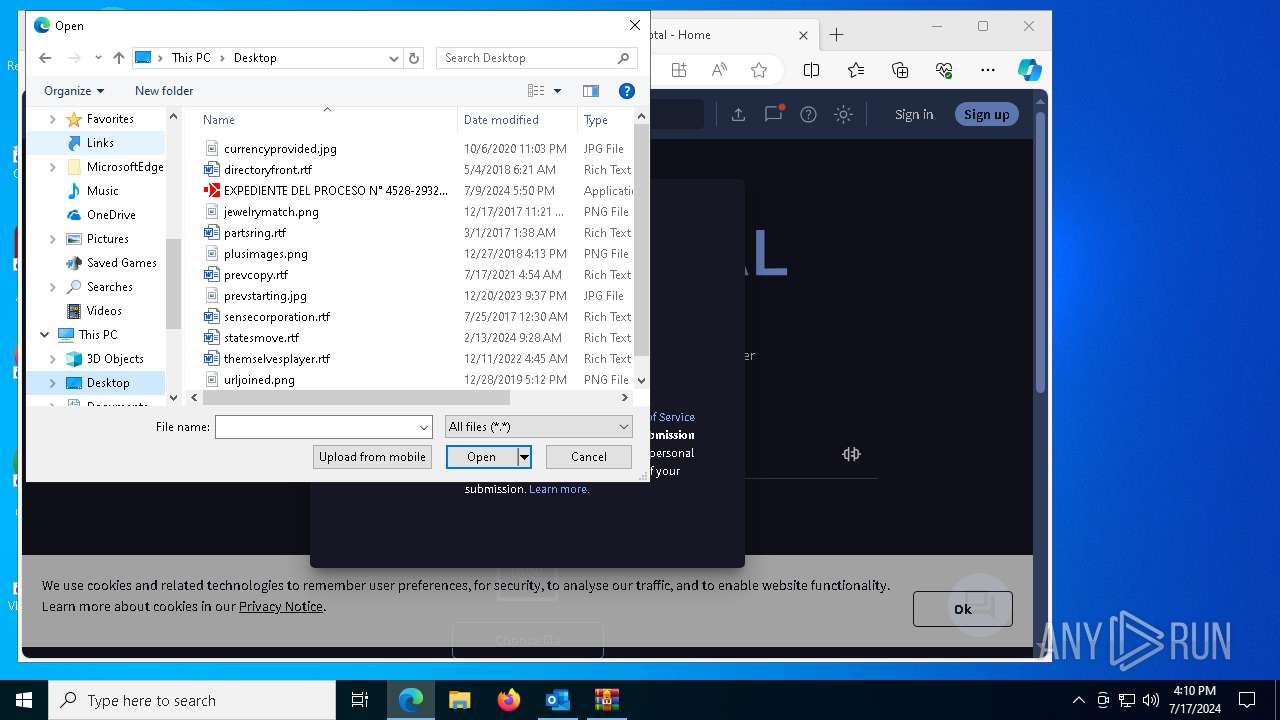Screen dimensions: 1280x720
Task: Open VirusTotal help question icon
Action: coord(809,114)
